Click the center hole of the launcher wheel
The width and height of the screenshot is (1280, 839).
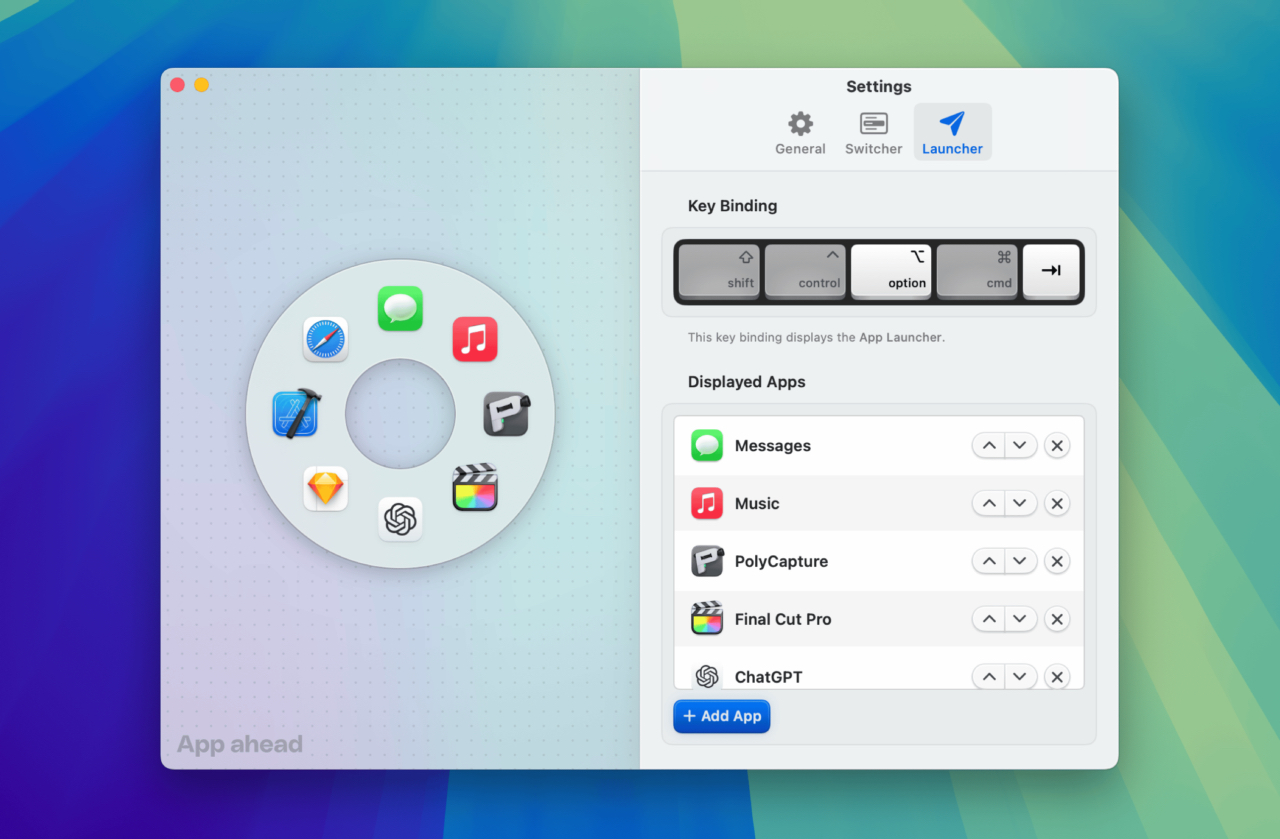click(x=400, y=413)
